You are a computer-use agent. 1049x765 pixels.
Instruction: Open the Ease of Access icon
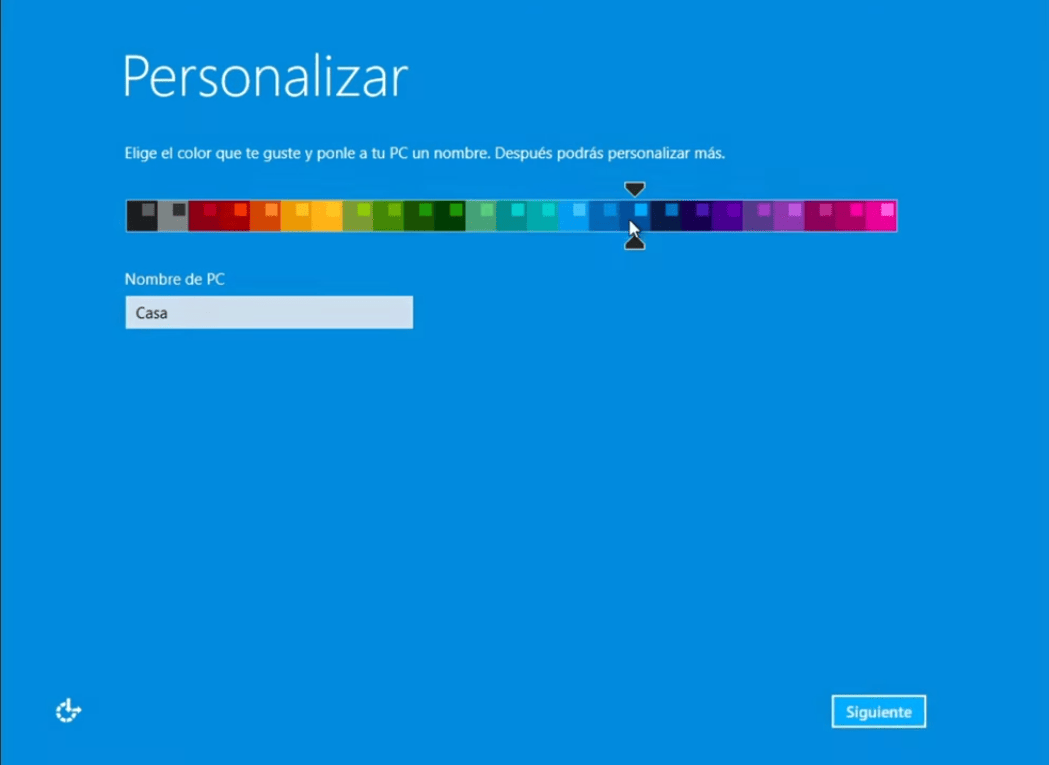(68, 711)
